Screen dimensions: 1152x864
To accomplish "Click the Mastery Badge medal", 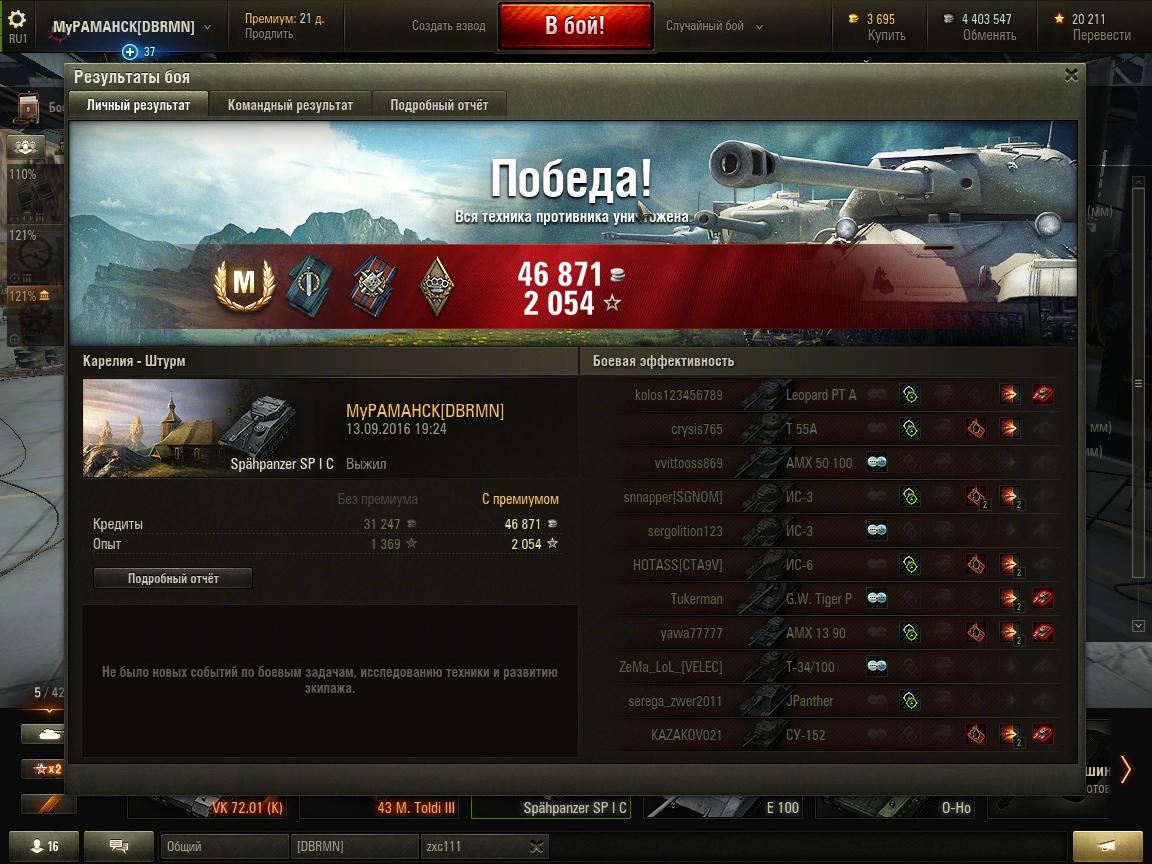I will tap(244, 284).
